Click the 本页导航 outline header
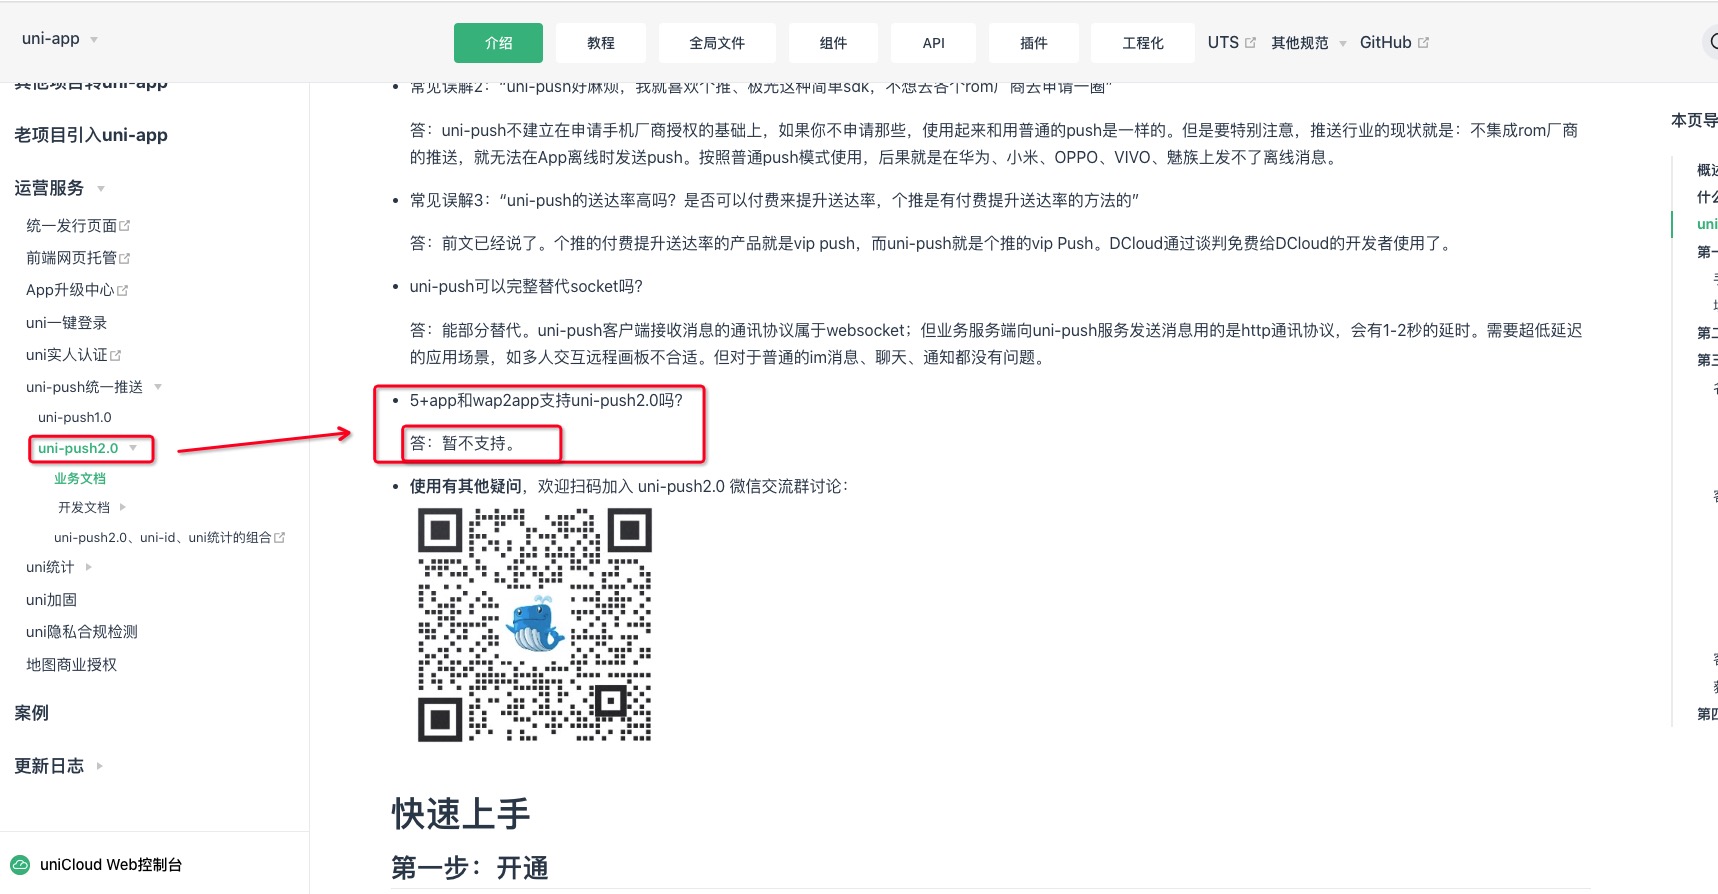Image resolution: width=1718 pixels, height=894 pixels. click(1694, 120)
